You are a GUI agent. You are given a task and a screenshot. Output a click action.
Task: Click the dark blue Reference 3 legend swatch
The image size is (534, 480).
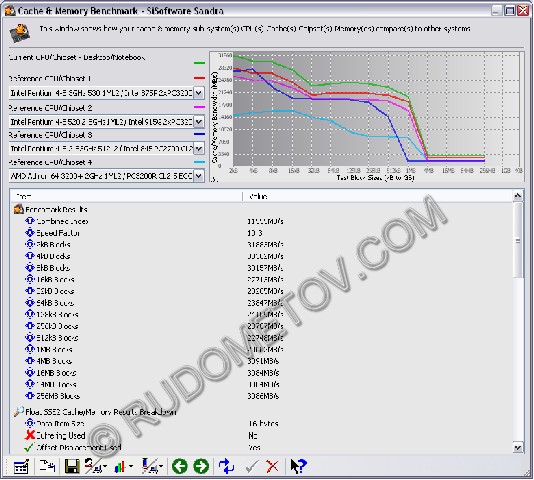coord(199,134)
